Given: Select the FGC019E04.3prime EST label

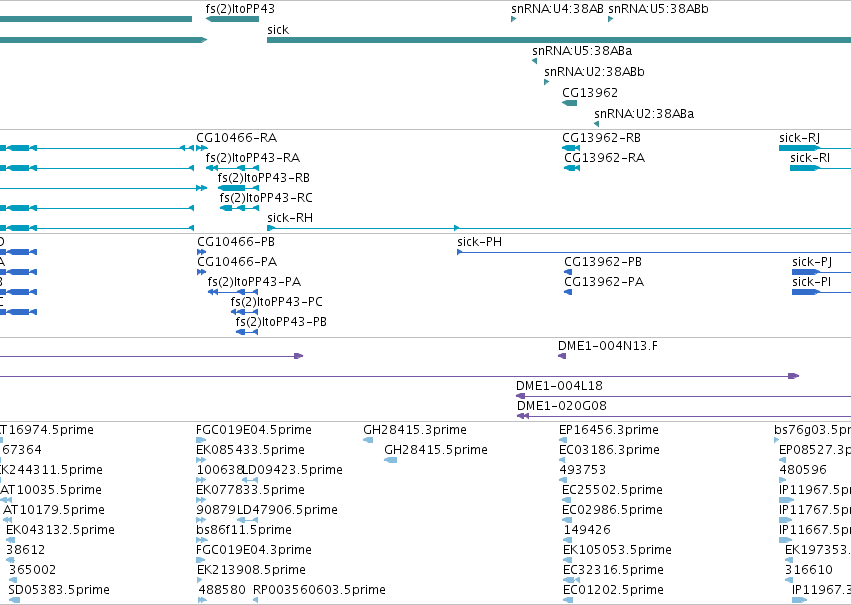Looking at the screenshot, I should click(x=254, y=550).
